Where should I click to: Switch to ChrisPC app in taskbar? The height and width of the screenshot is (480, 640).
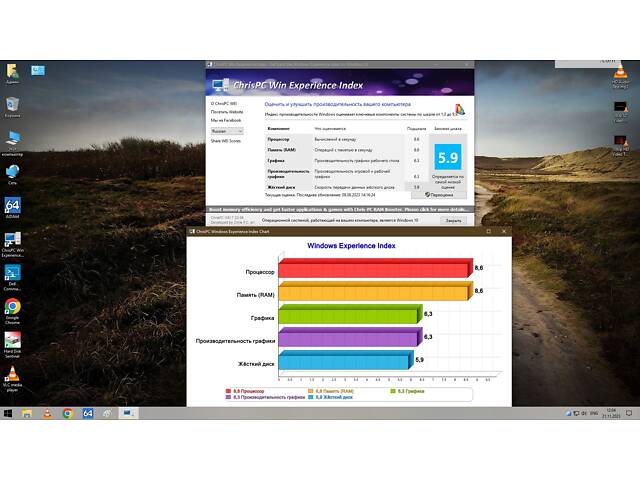click(128, 413)
